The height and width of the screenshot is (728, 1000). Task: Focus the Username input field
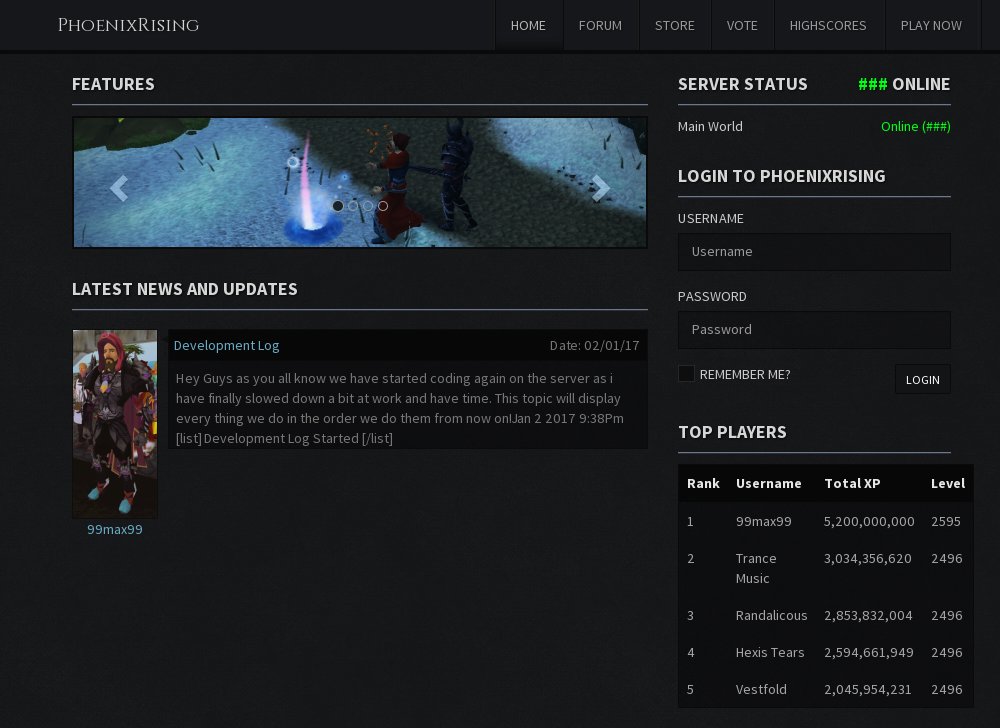814,252
